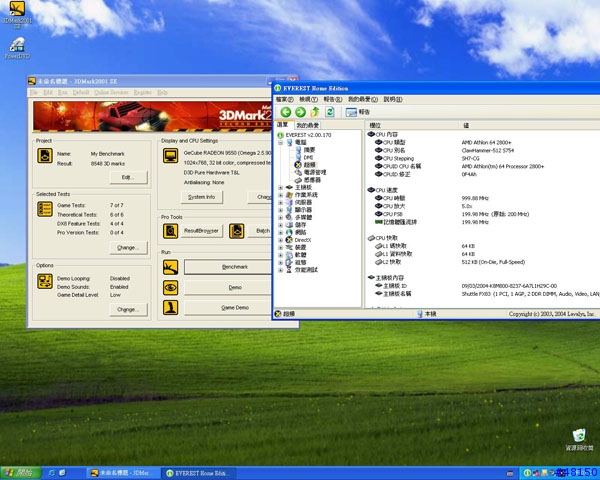Screen dimensions: 600x480
Task: Open the EVEREST 報告 report menu
Action: click(x=333, y=99)
